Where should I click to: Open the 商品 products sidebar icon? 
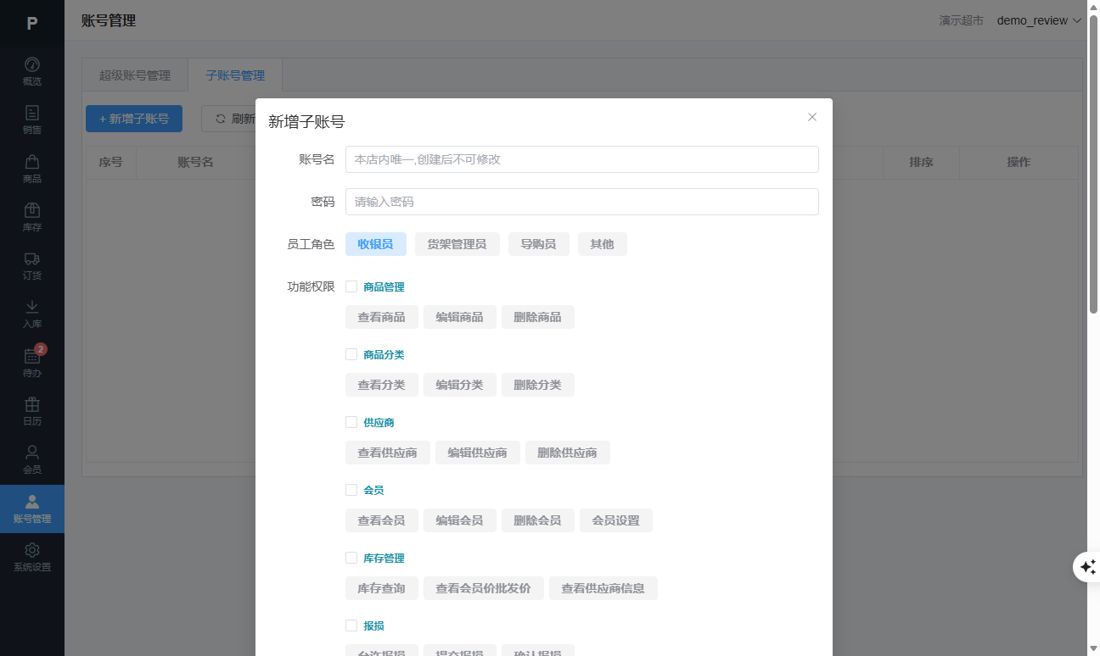tap(32, 168)
